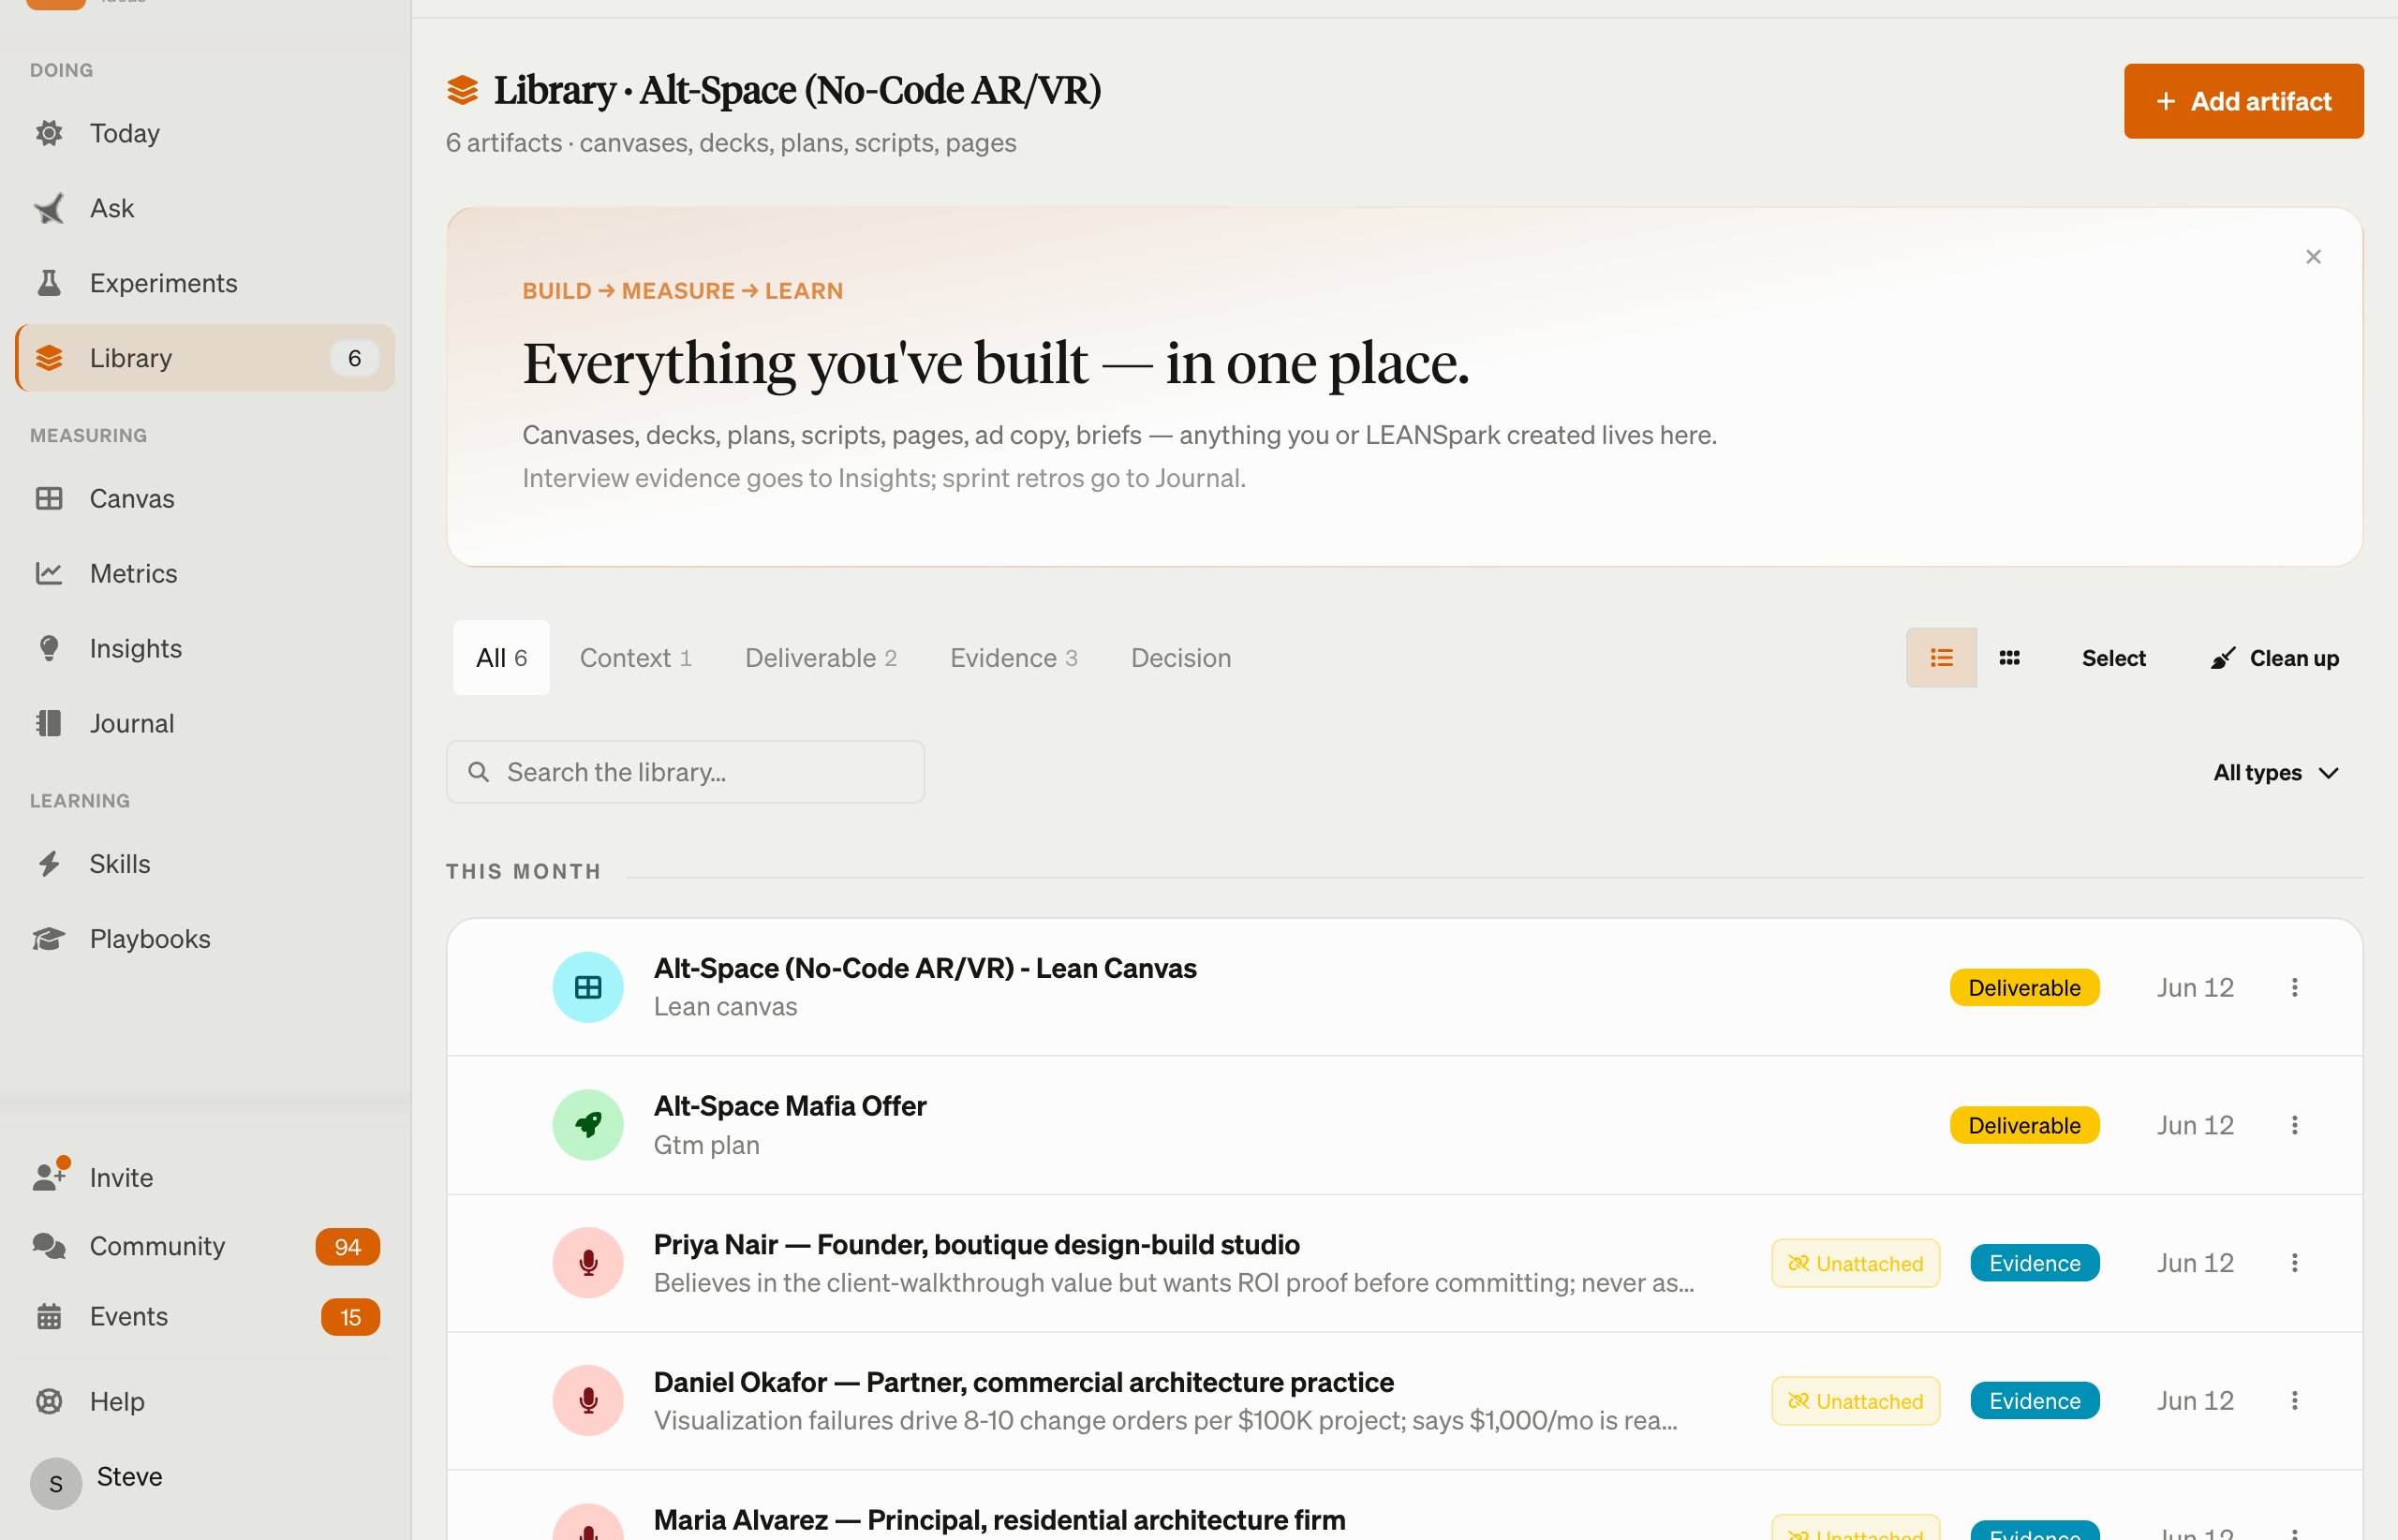
Task: Click the Playbooks graduation cap icon
Action: click(49, 938)
